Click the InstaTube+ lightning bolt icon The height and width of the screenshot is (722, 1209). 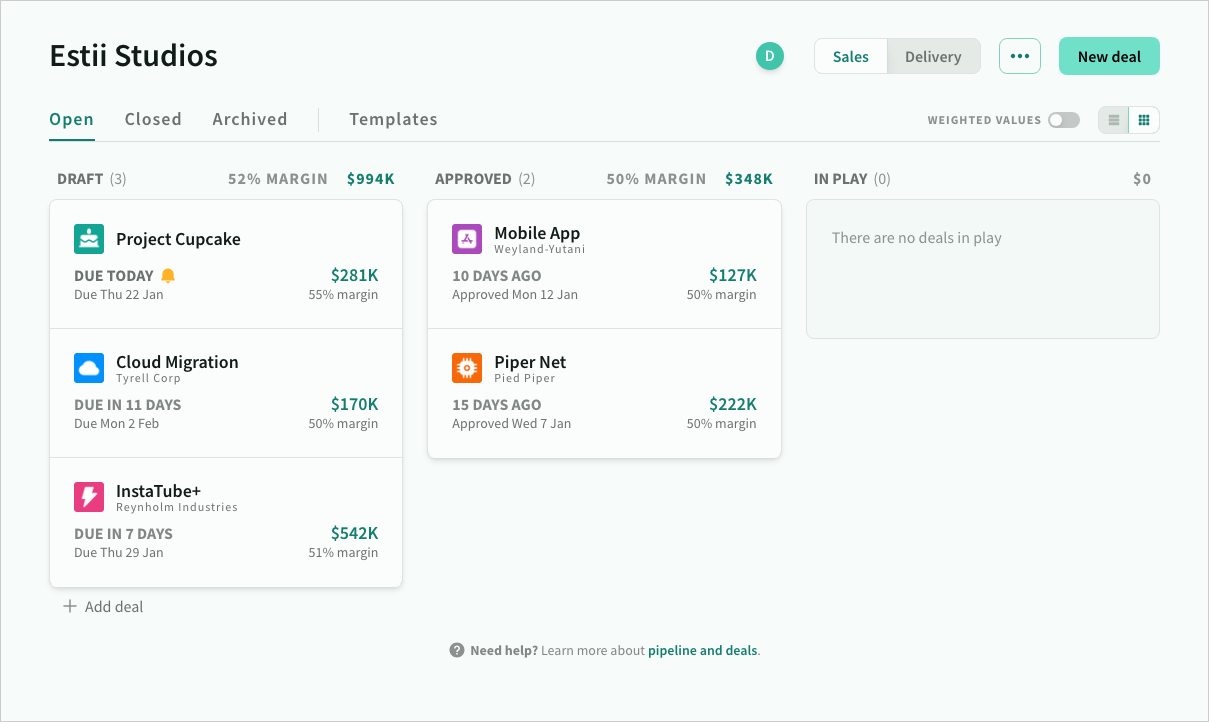click(88, 497)
